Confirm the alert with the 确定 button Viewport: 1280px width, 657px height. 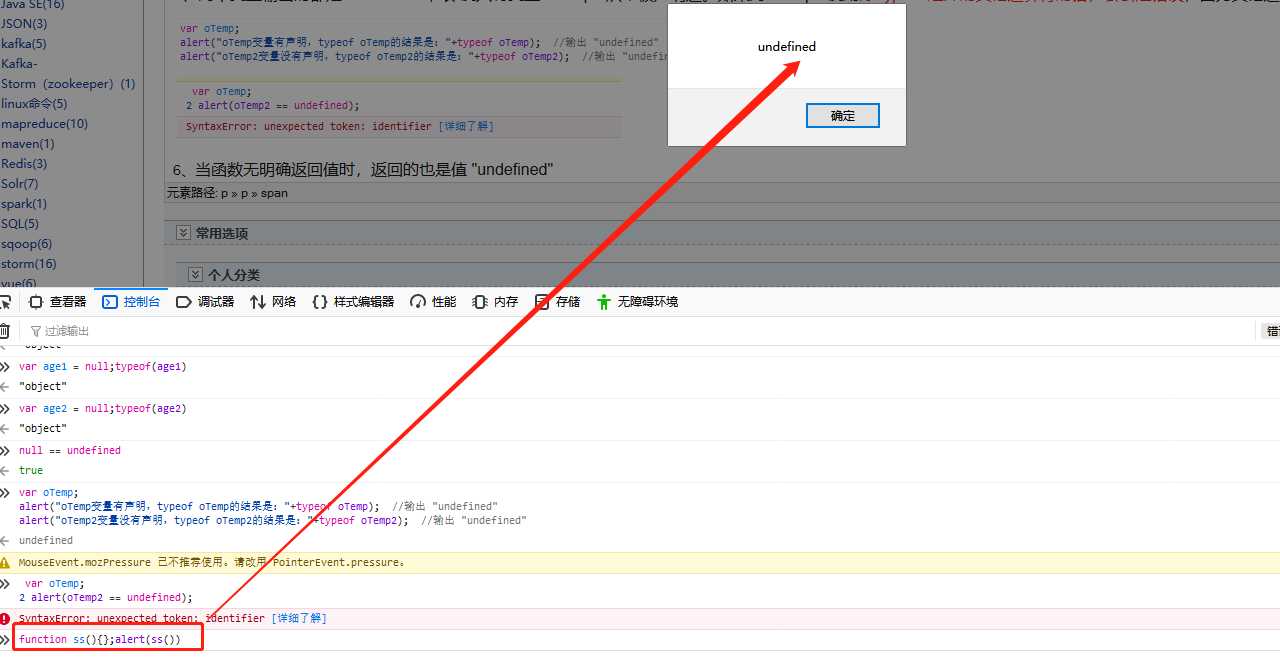pyautogui.click(x=843, y=116)
